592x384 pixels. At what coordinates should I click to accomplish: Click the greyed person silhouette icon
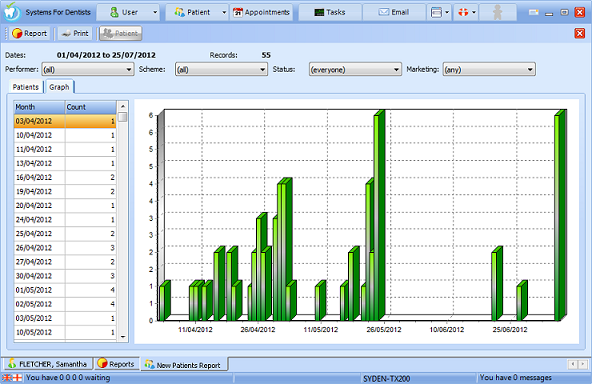[498, 12]
